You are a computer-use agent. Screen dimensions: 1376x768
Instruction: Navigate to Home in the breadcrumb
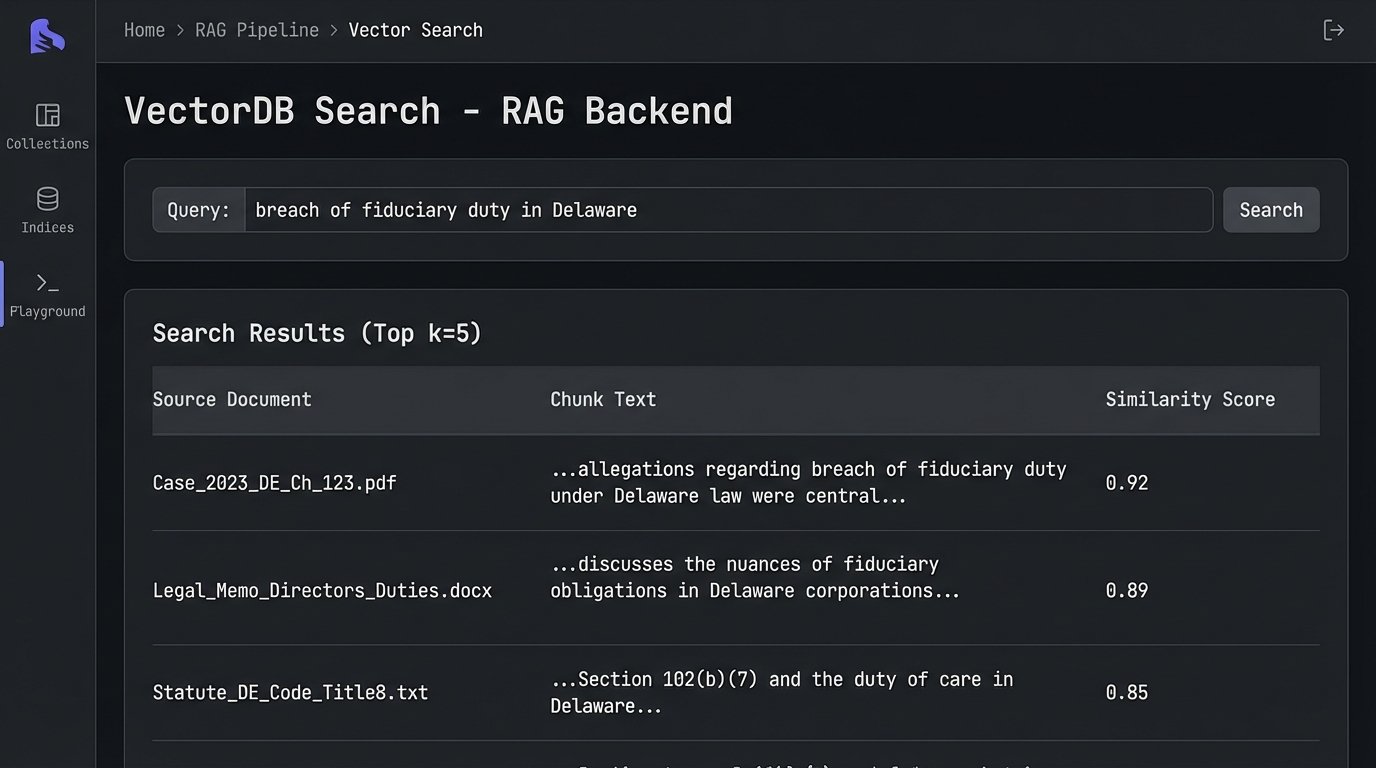tap(144, 29)
